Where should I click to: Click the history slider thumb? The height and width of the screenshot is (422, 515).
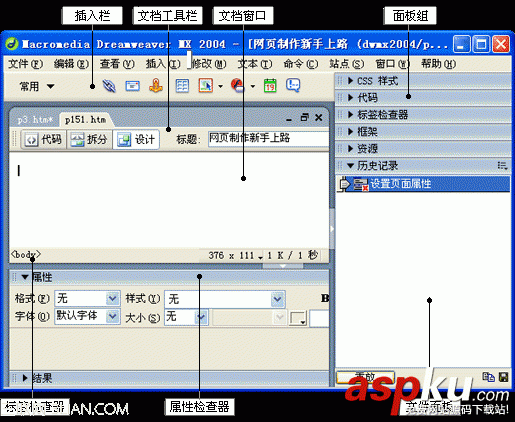tap(344, 184)
